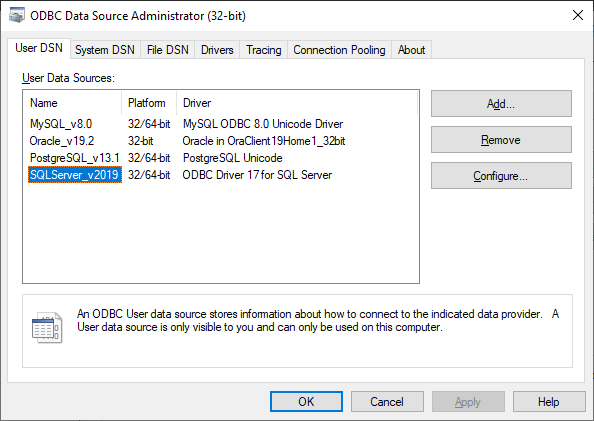Click ODBC Driver 17 for SQL Server cell
Screen dimensions: 594x421
(257, 175)
